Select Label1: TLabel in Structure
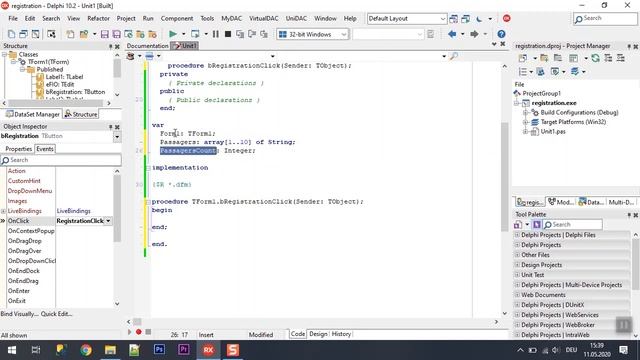The image size is (640, 360). [64, 77]
